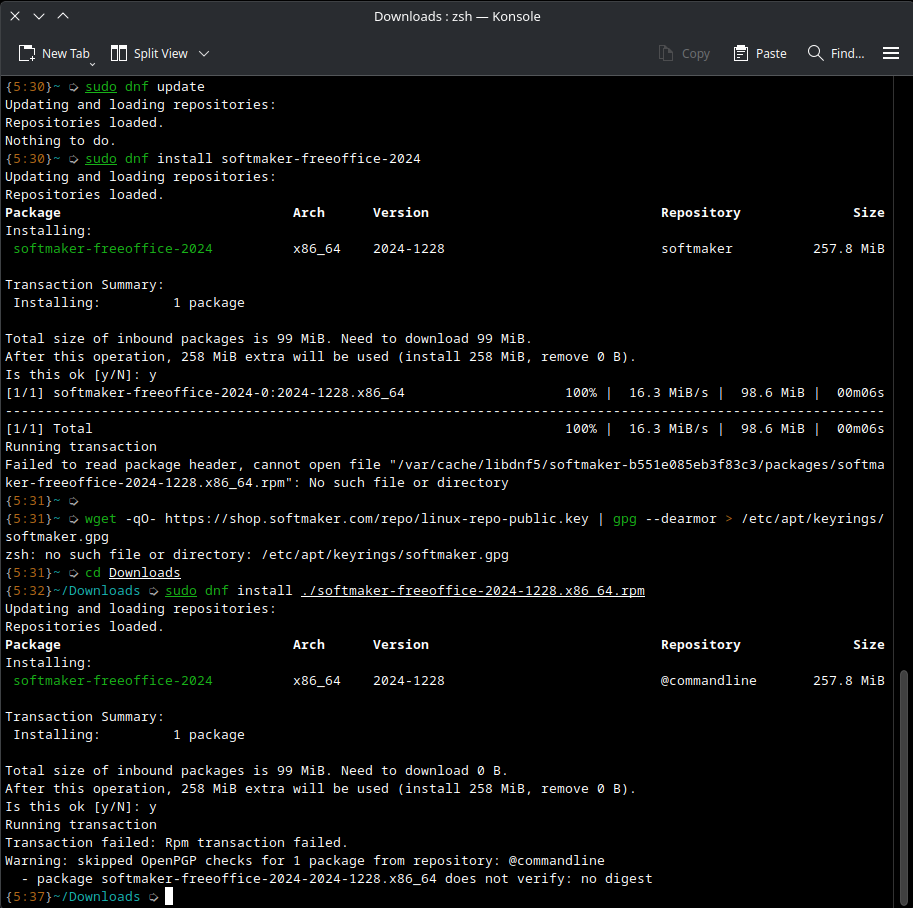The height and width of the screenshot is (908, 913).
Task: Minimize the Konsole window
Action: point(39,16)
